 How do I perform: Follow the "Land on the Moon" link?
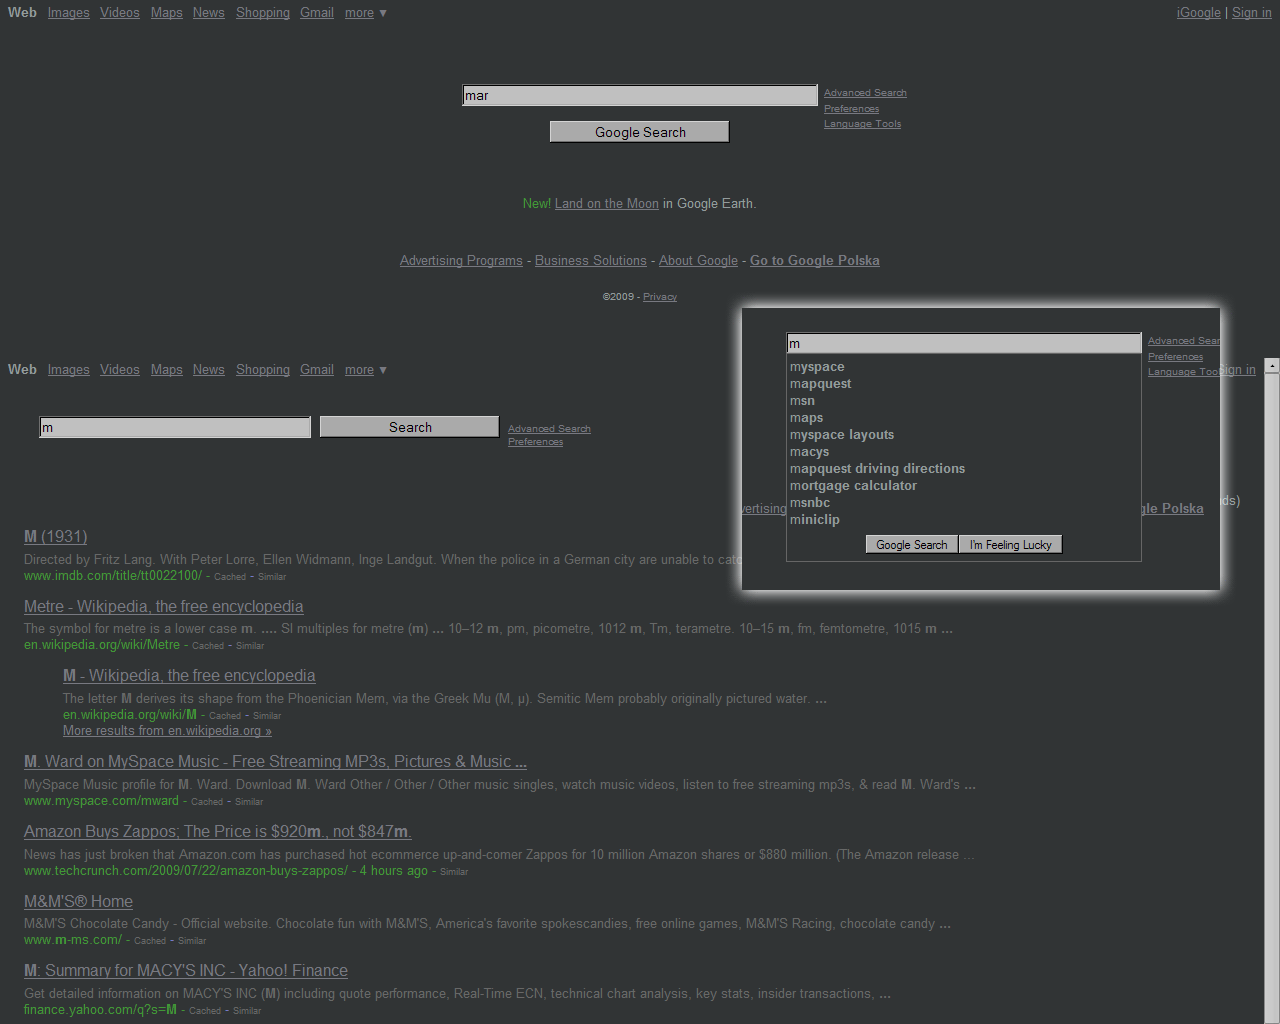(606, 203)
